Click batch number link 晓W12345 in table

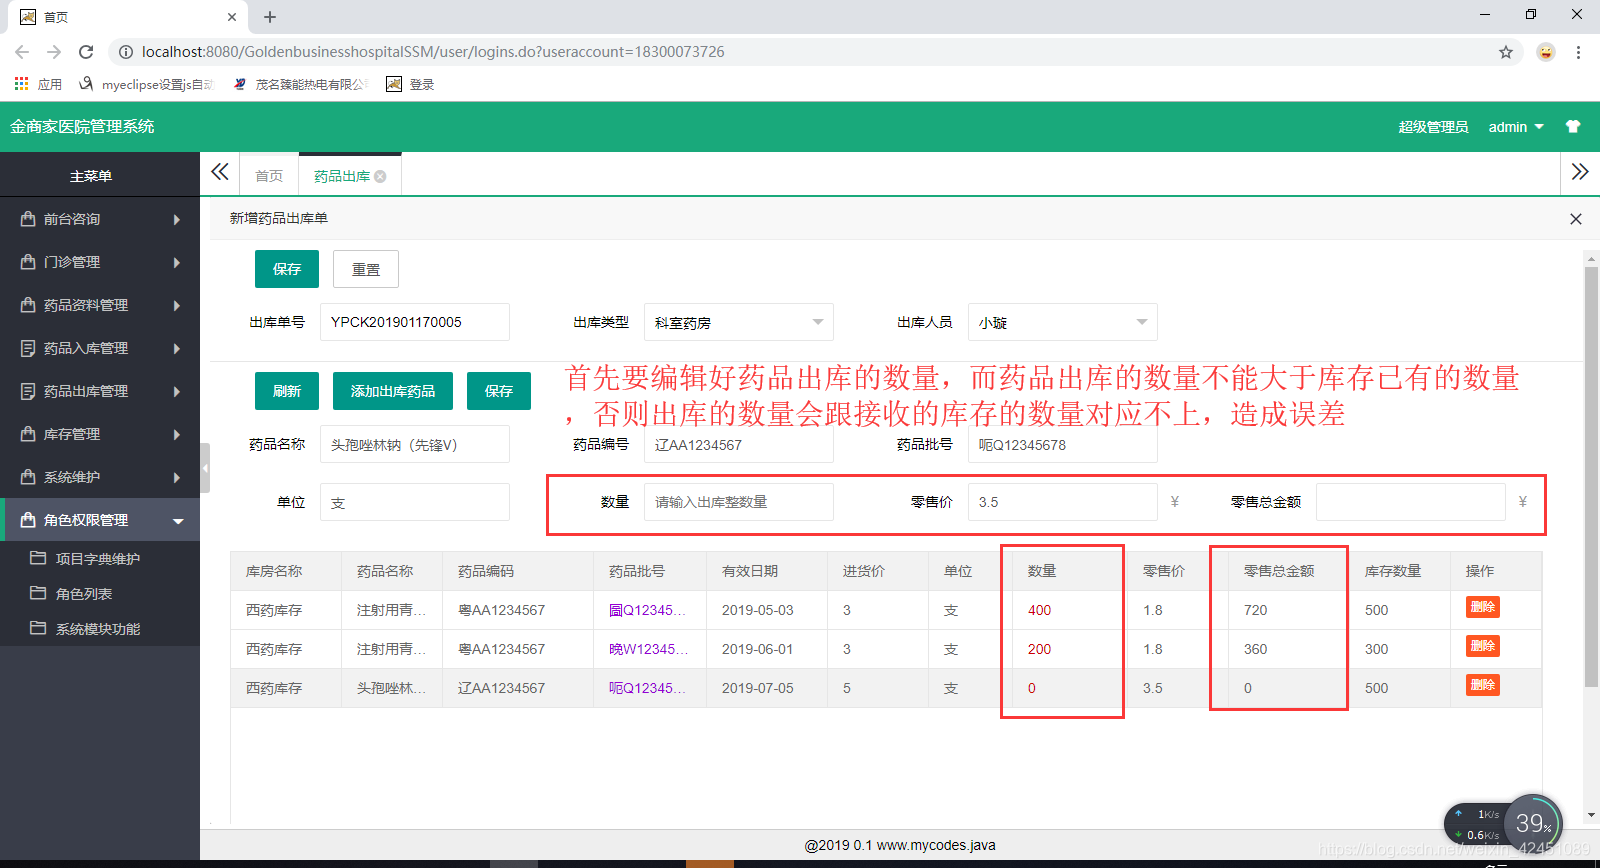(x=647, y=649)
